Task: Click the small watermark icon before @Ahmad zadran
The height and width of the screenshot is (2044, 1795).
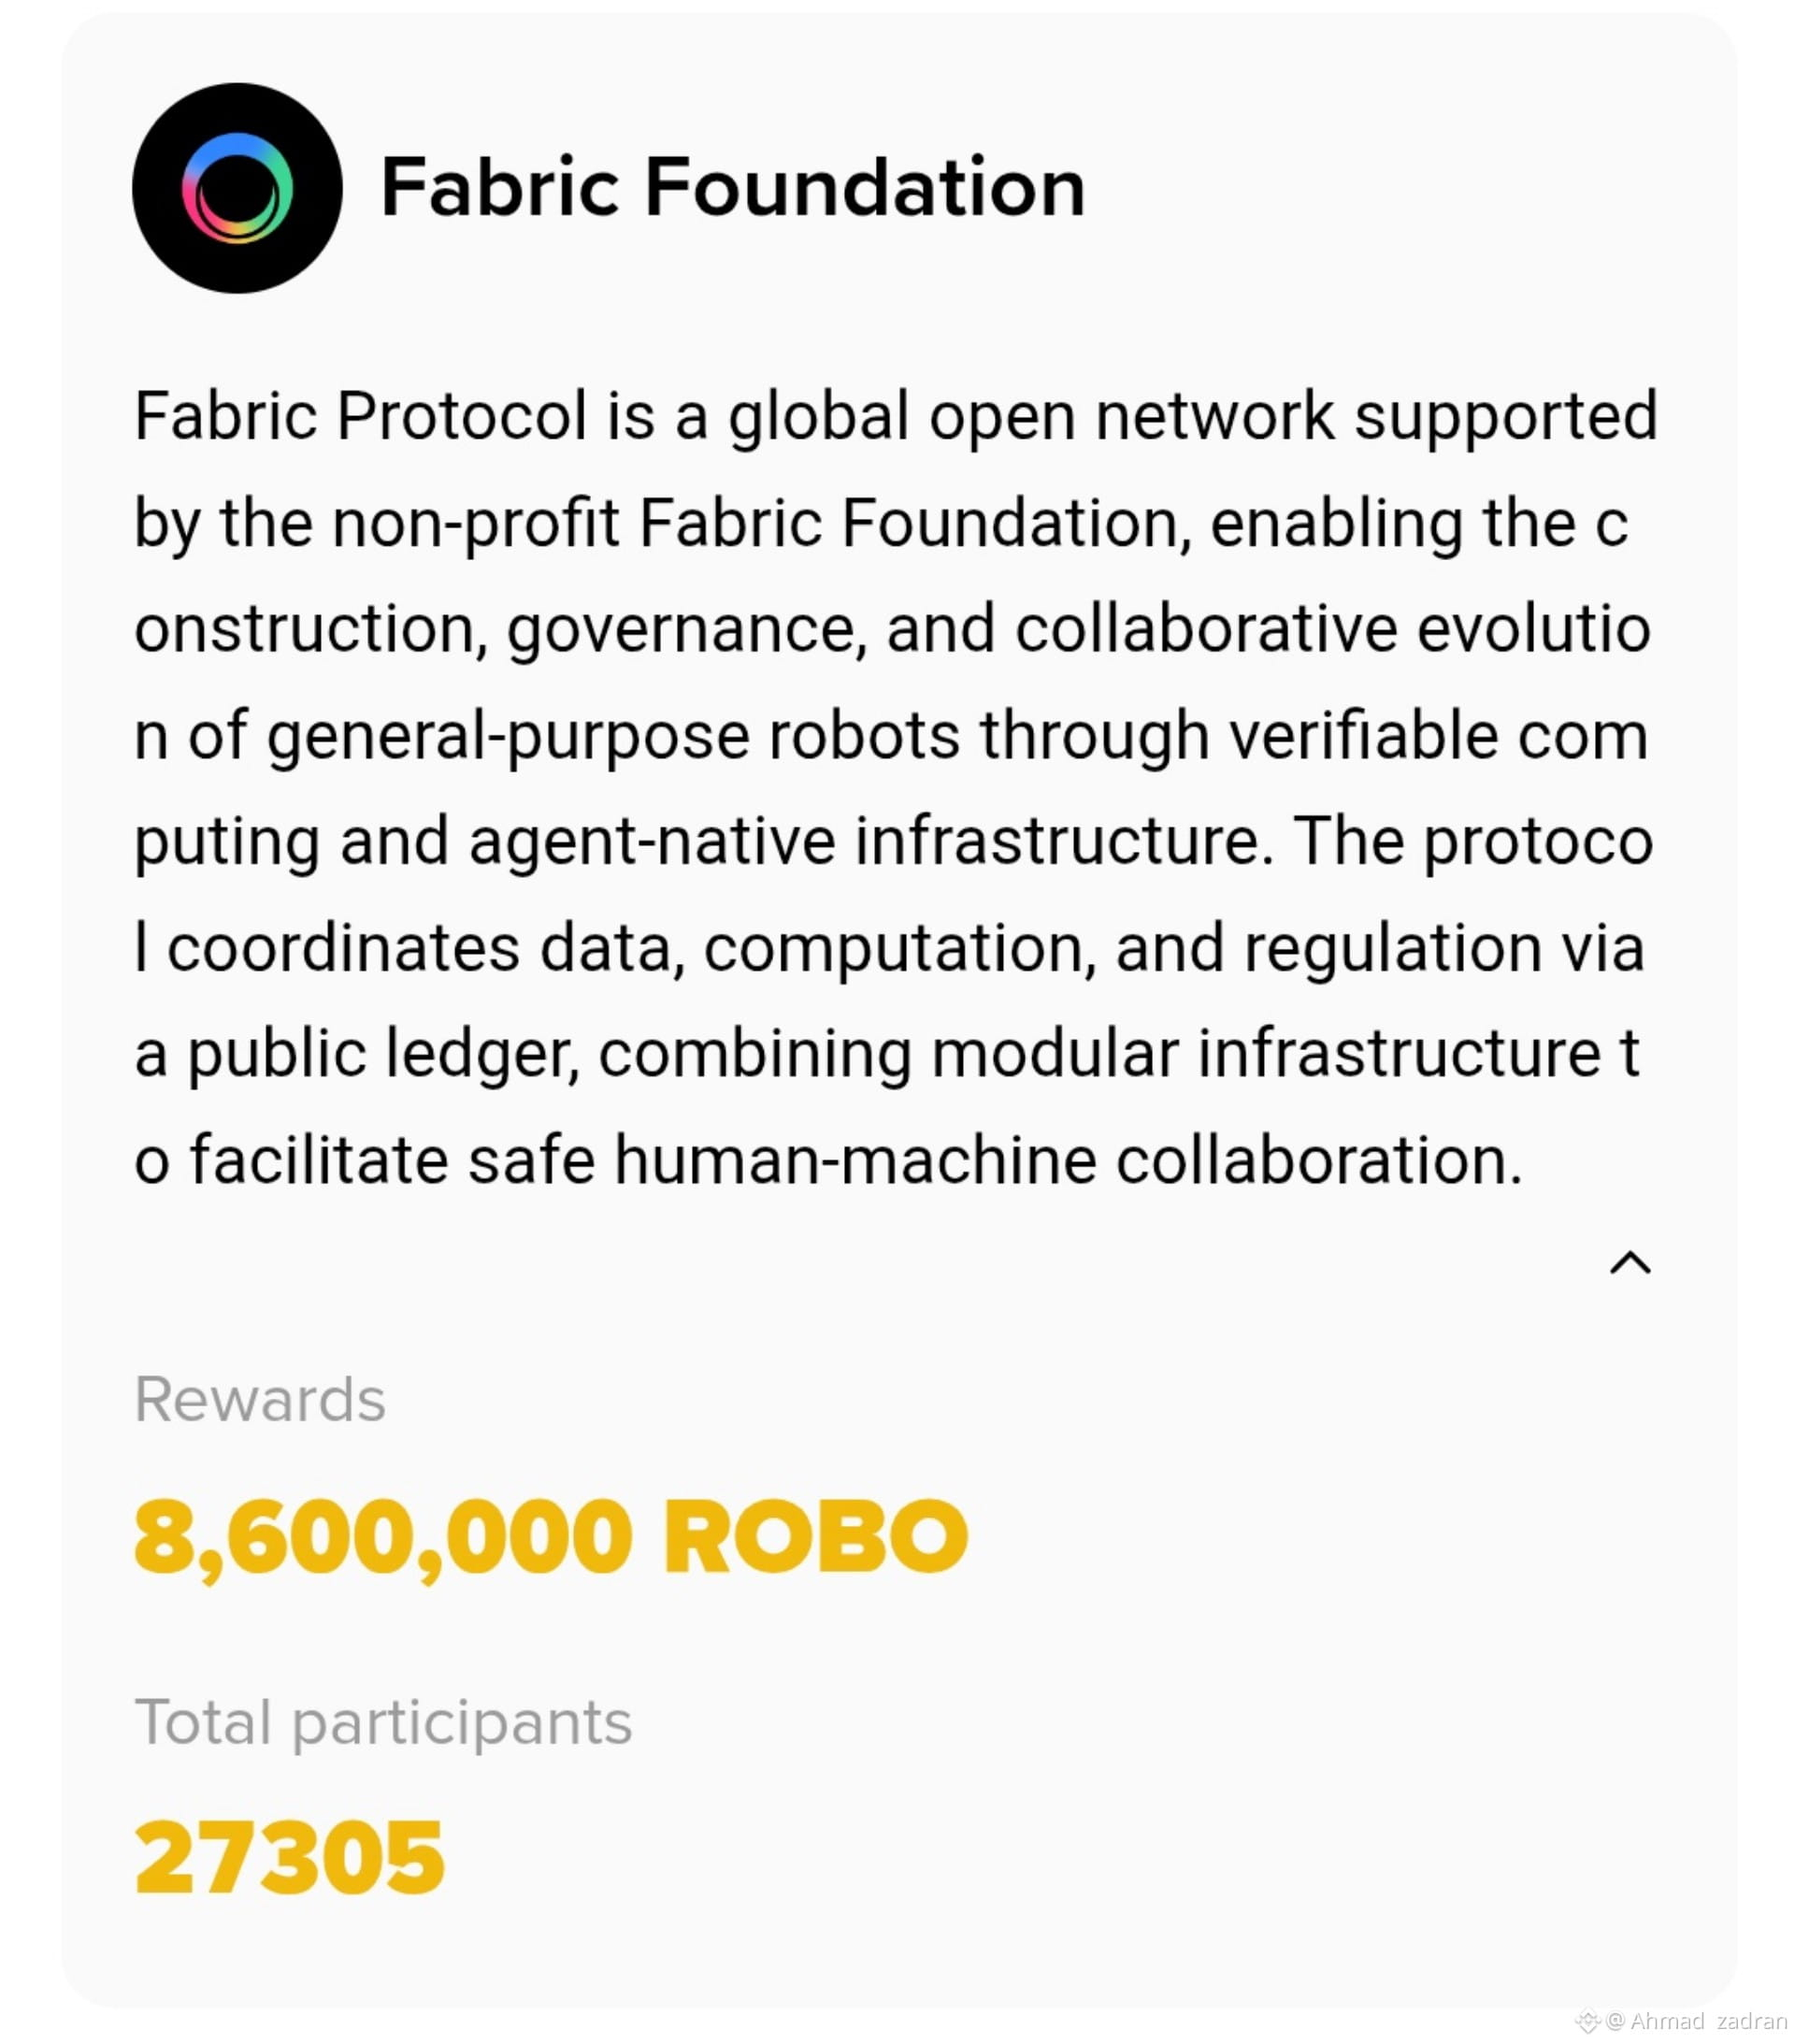Action: click(1588, 2021)
